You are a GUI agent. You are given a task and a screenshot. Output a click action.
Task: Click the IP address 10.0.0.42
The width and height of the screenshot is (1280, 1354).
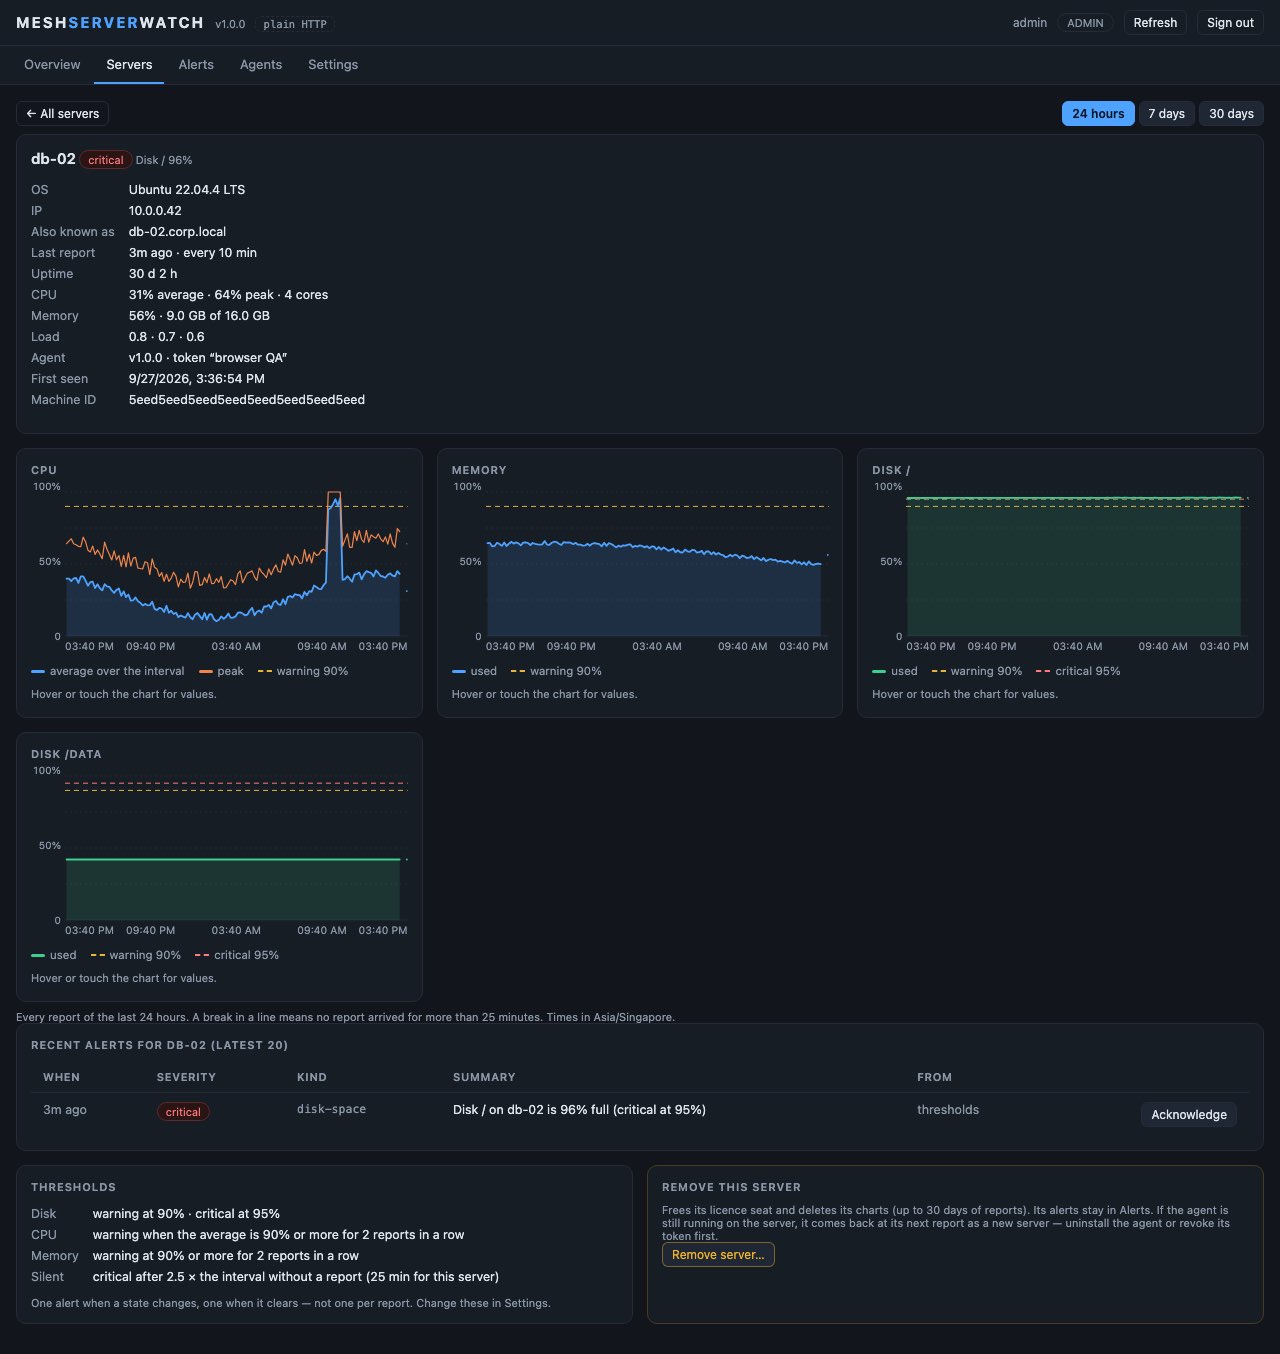155,211
